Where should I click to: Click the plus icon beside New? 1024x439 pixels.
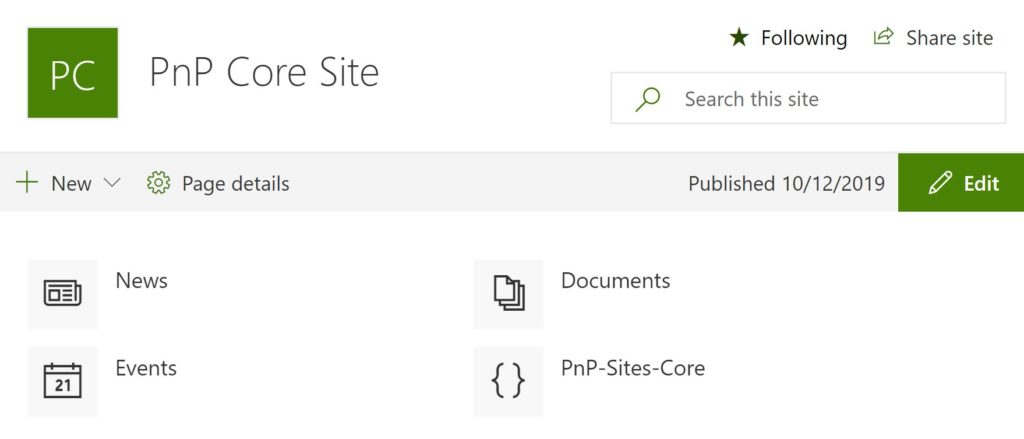tap(27, 183)
